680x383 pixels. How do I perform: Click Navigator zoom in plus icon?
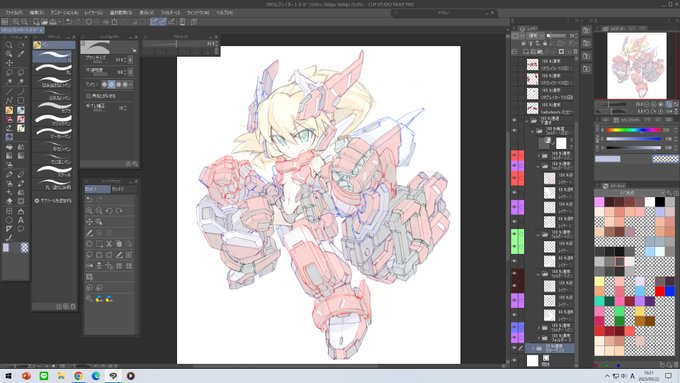pos(654,105)
